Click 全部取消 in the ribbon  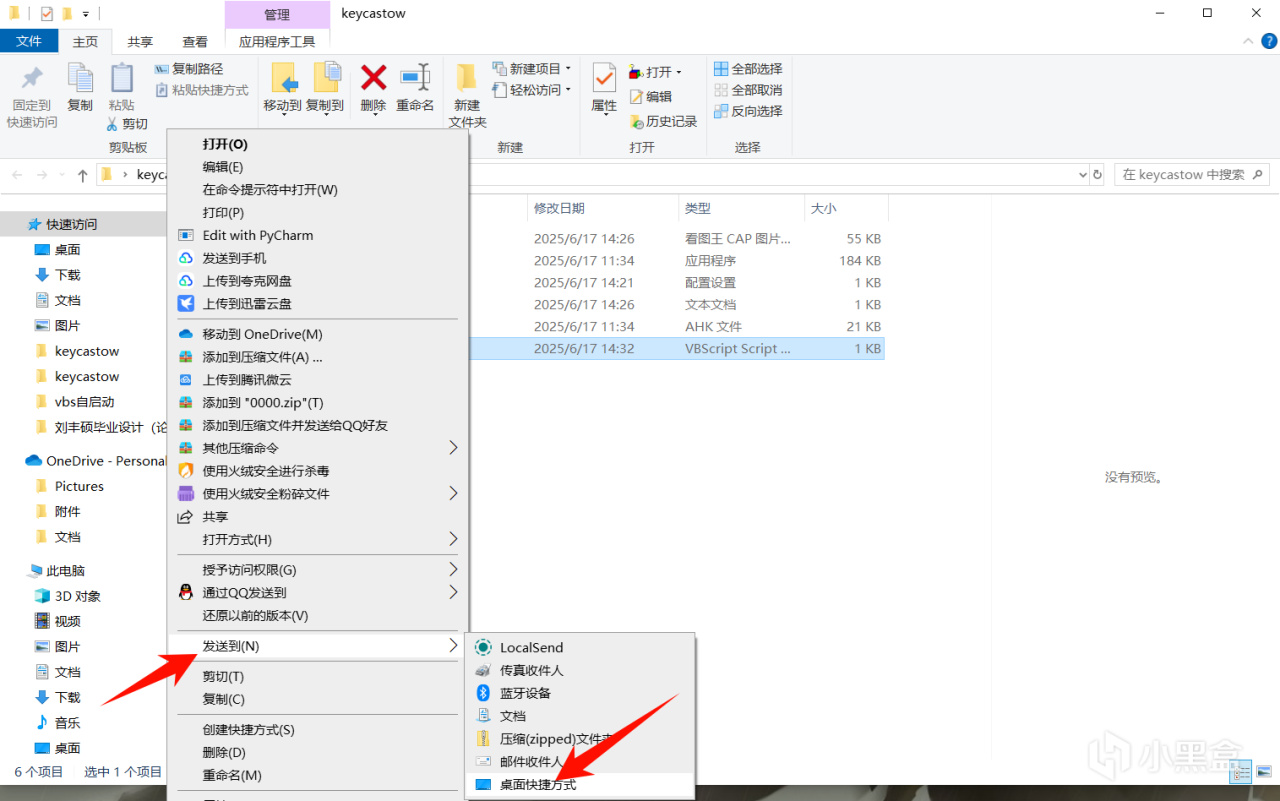[748, 90]
